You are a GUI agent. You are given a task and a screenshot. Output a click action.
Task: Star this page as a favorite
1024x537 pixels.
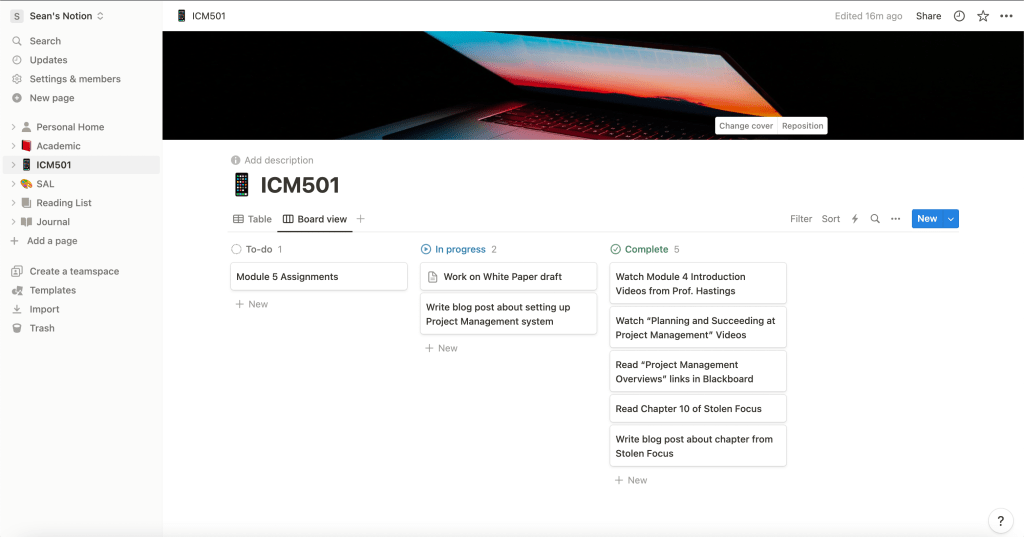[x=983, y=16]
